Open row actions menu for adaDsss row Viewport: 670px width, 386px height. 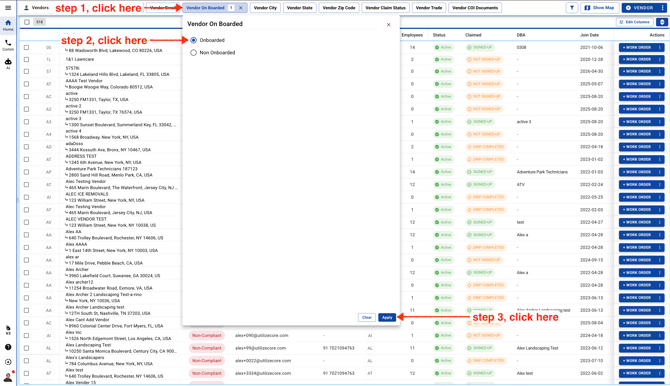(x=659, y=147)
